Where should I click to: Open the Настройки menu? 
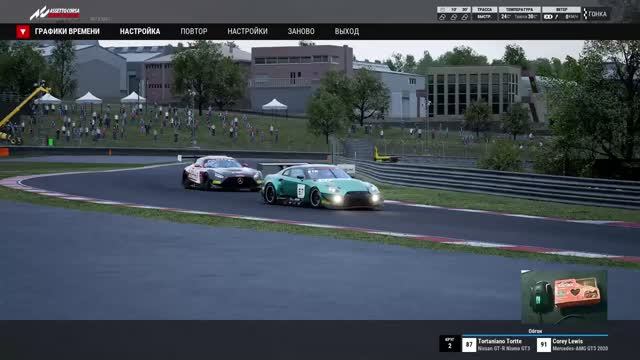pos(247,31)
